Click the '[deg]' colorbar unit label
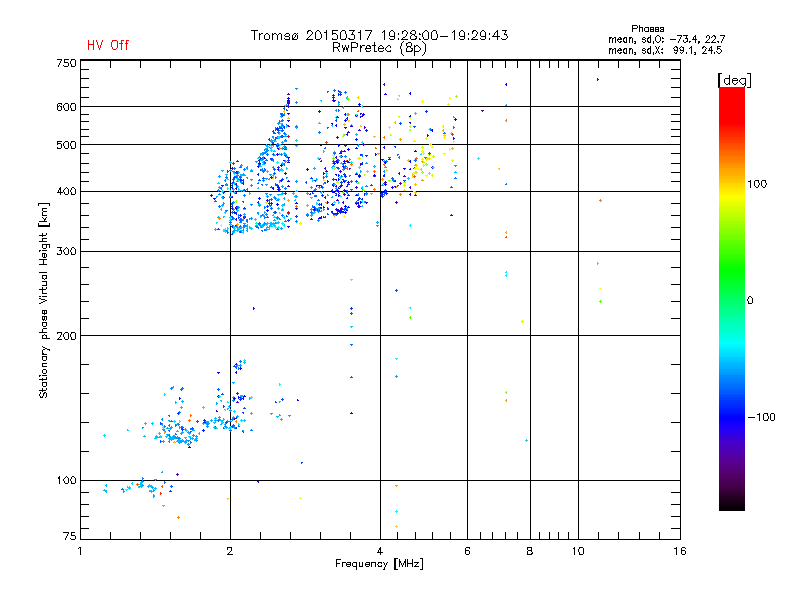Image resolution: width=800 pixels, height=600 pixels. (x=734, y=80)
